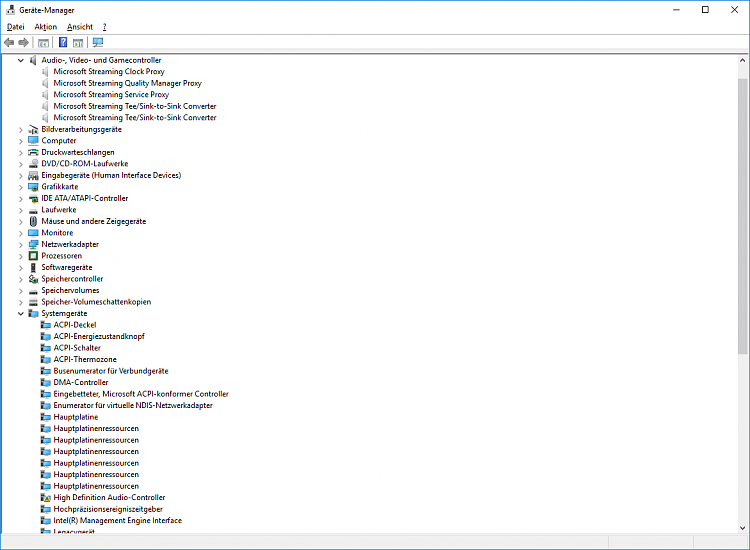Select ACPI-Thermozone device
This screenshot has width=750, height=550.
tap(85, 360)
